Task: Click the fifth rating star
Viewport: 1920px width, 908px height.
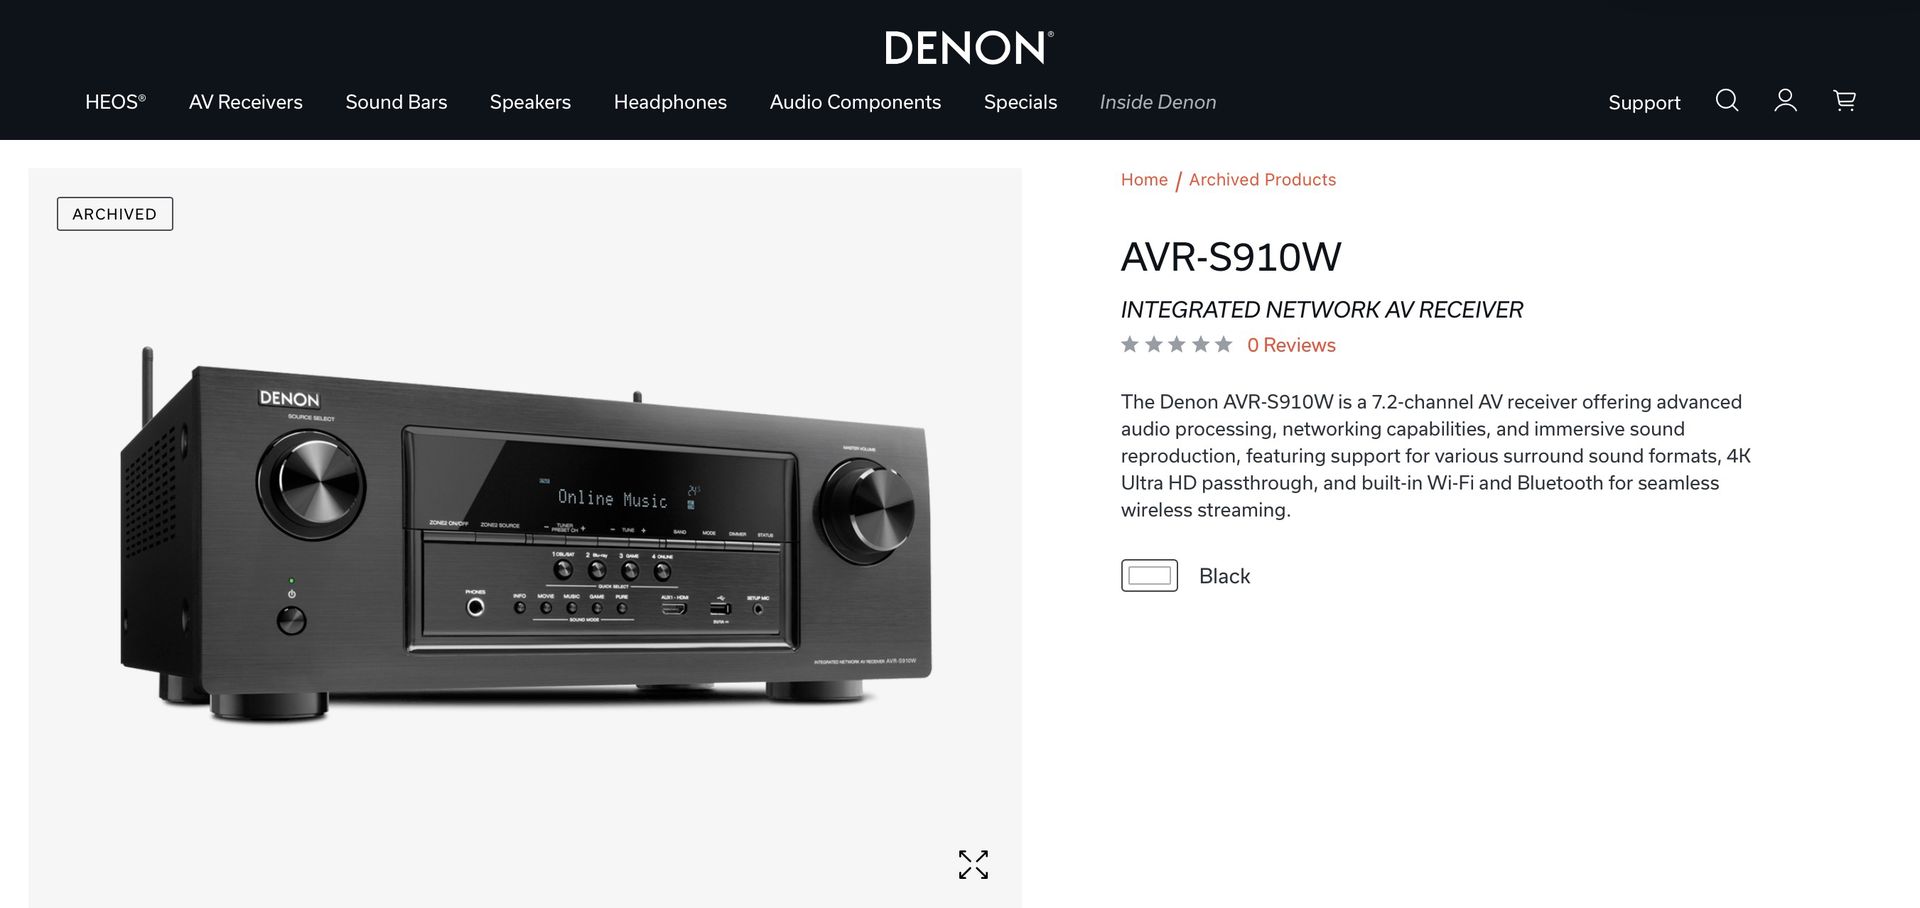Action: click(x=1223, y=345)
